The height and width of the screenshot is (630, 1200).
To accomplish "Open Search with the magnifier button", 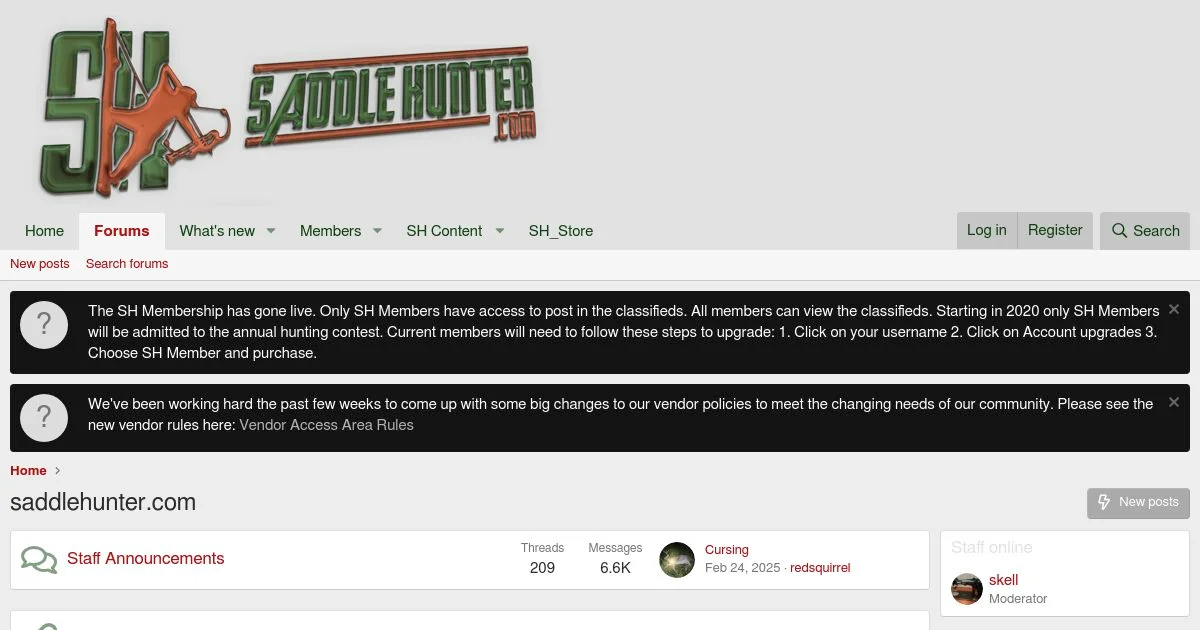I will 1145,231.
